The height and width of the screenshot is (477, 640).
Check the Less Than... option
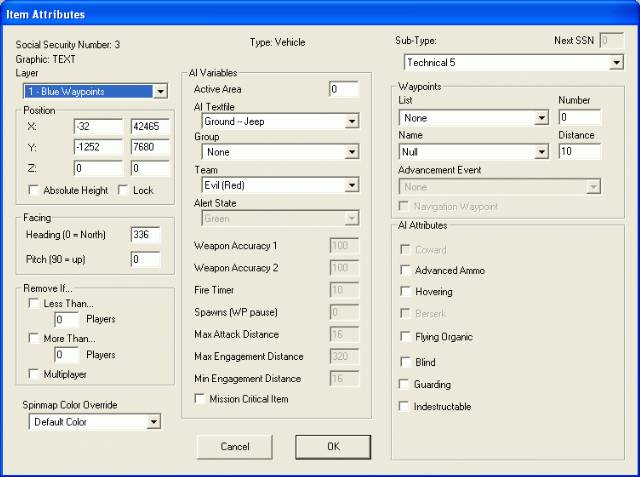pyautogui.click(x=33, y=304)
